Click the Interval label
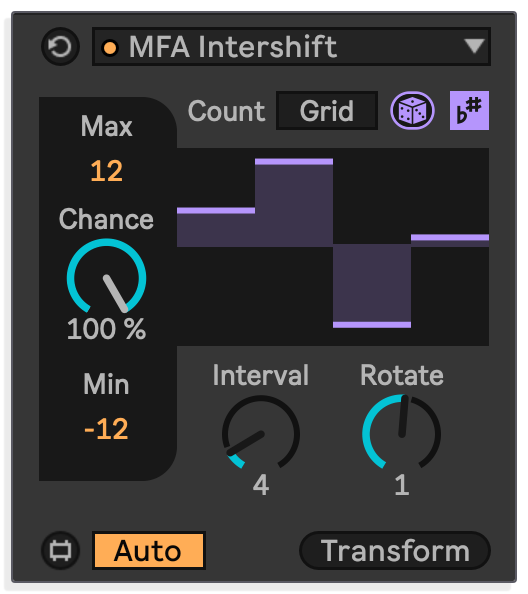The width and height of the screenshot is (528, 594). [x=261, y=375]
